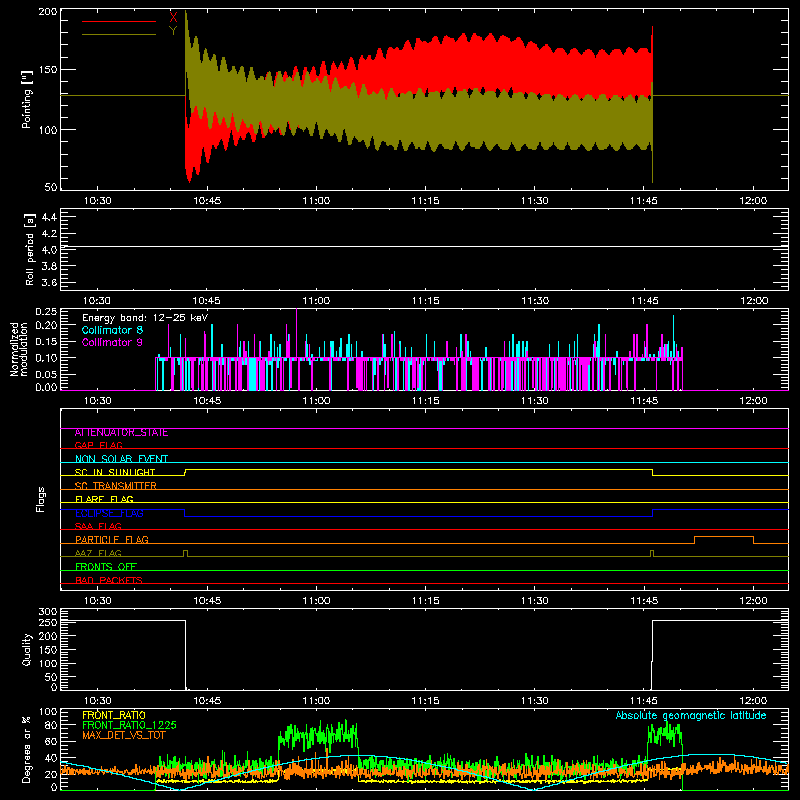
Task: Click the 0.25 tick on modulation axis
Action: pos(46,312)
